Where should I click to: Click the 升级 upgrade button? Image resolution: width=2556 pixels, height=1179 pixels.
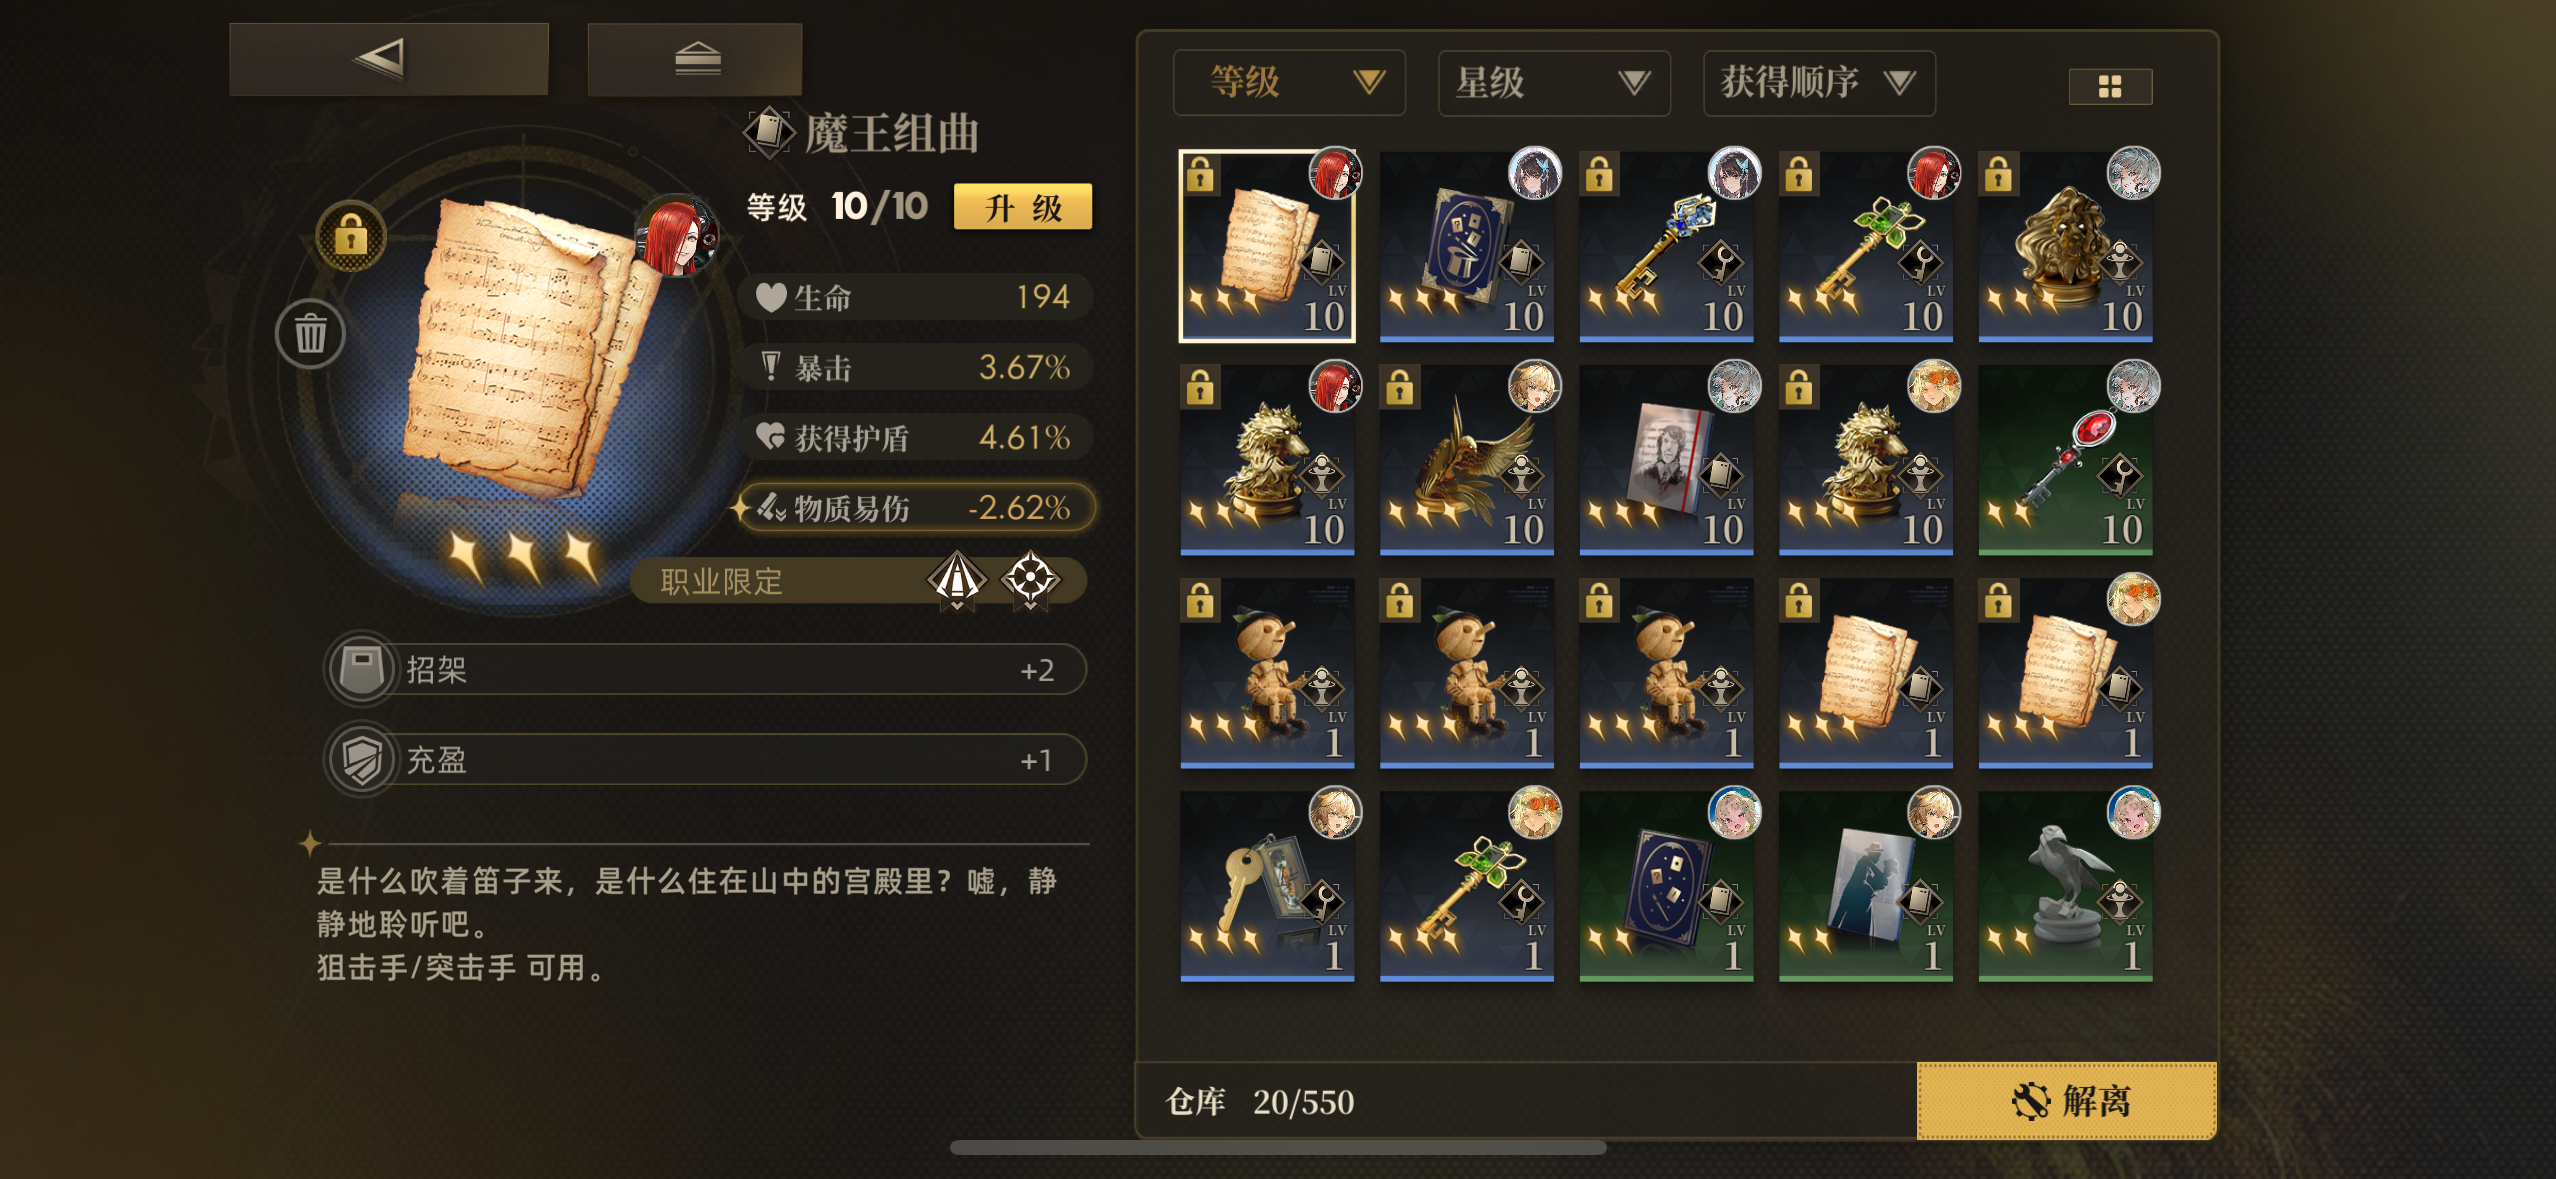[1023, 207]
